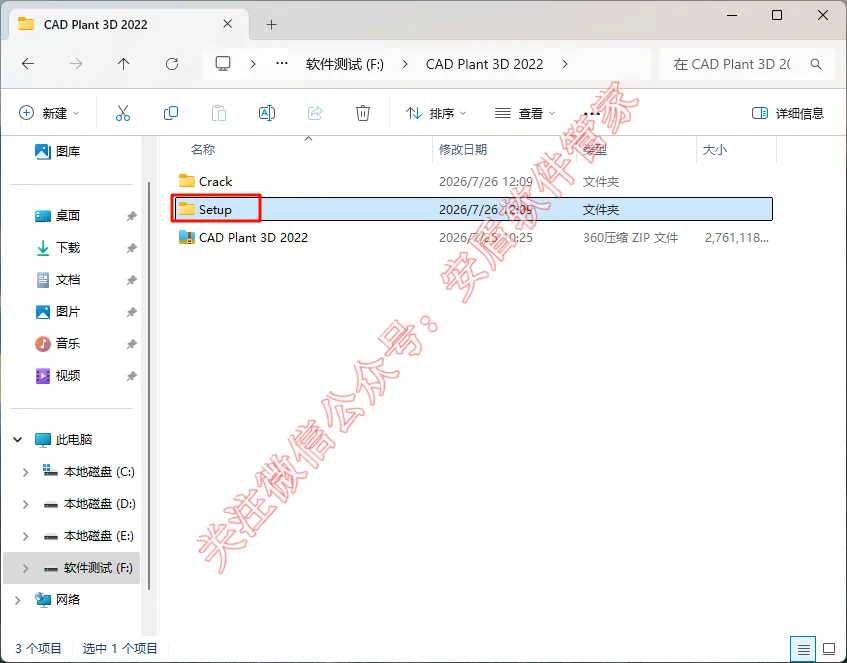The image size is (847, 663).
Task: Expand 本地磁盘 (C:) in sidebar
Action: [x=25, y=472]
